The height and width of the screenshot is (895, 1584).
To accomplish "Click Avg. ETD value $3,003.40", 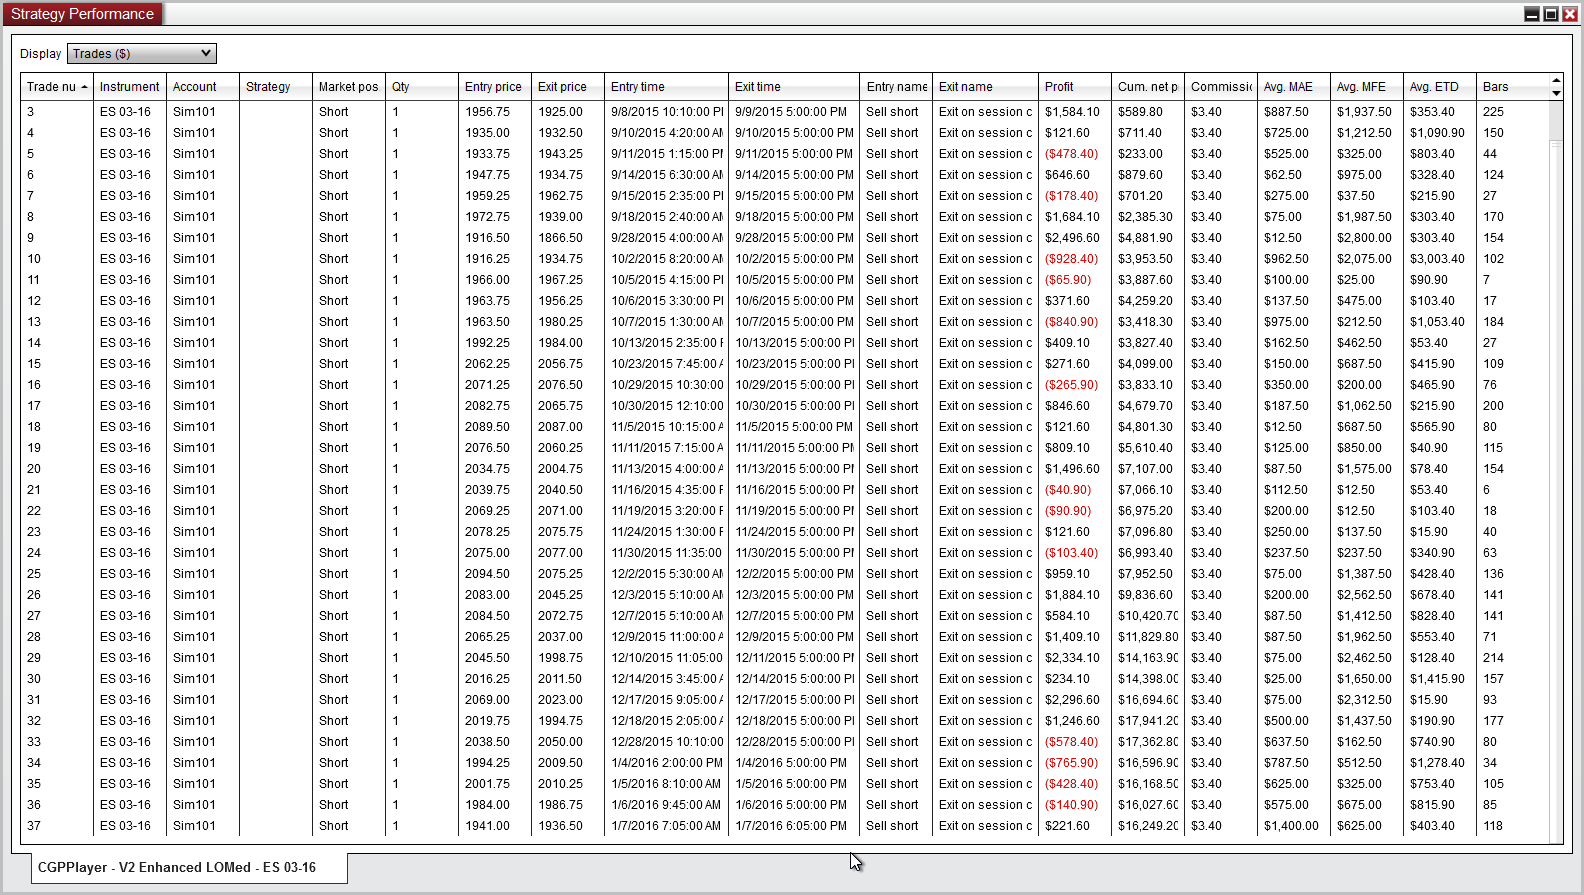I will [x=1437, y=259].
